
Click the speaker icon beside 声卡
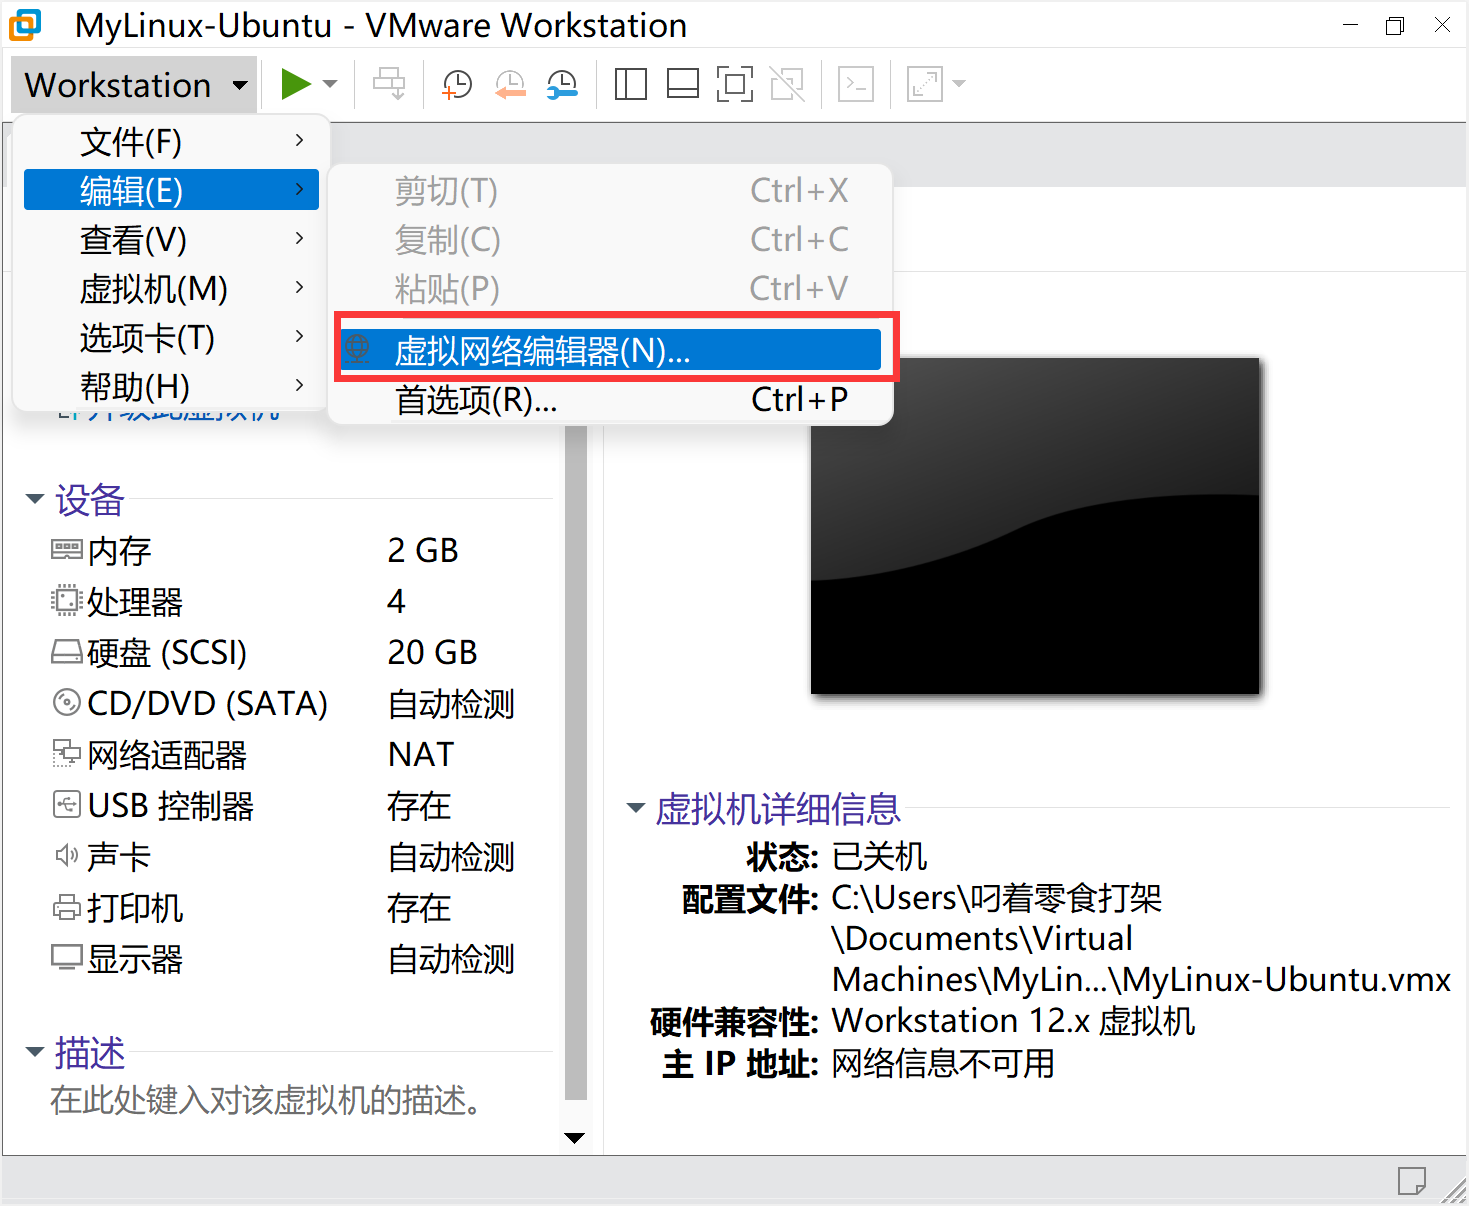[x=67, y=856]
